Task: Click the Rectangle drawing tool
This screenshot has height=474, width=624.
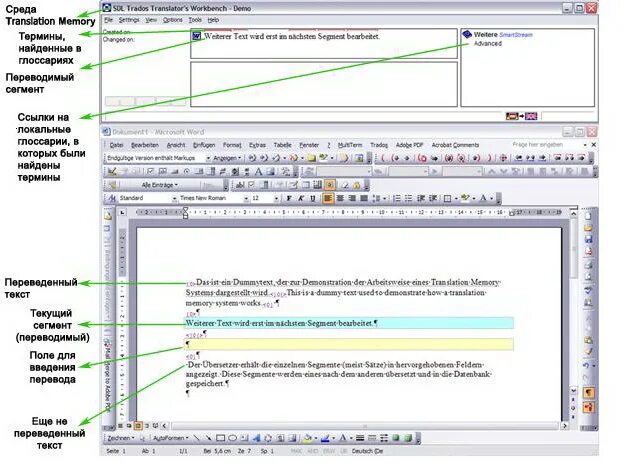Action: tap(220, 438)
